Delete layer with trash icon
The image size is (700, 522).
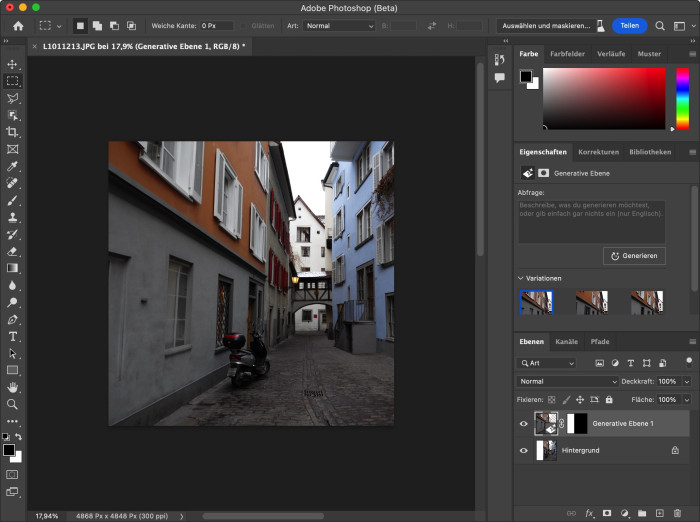tap(677, 513)
